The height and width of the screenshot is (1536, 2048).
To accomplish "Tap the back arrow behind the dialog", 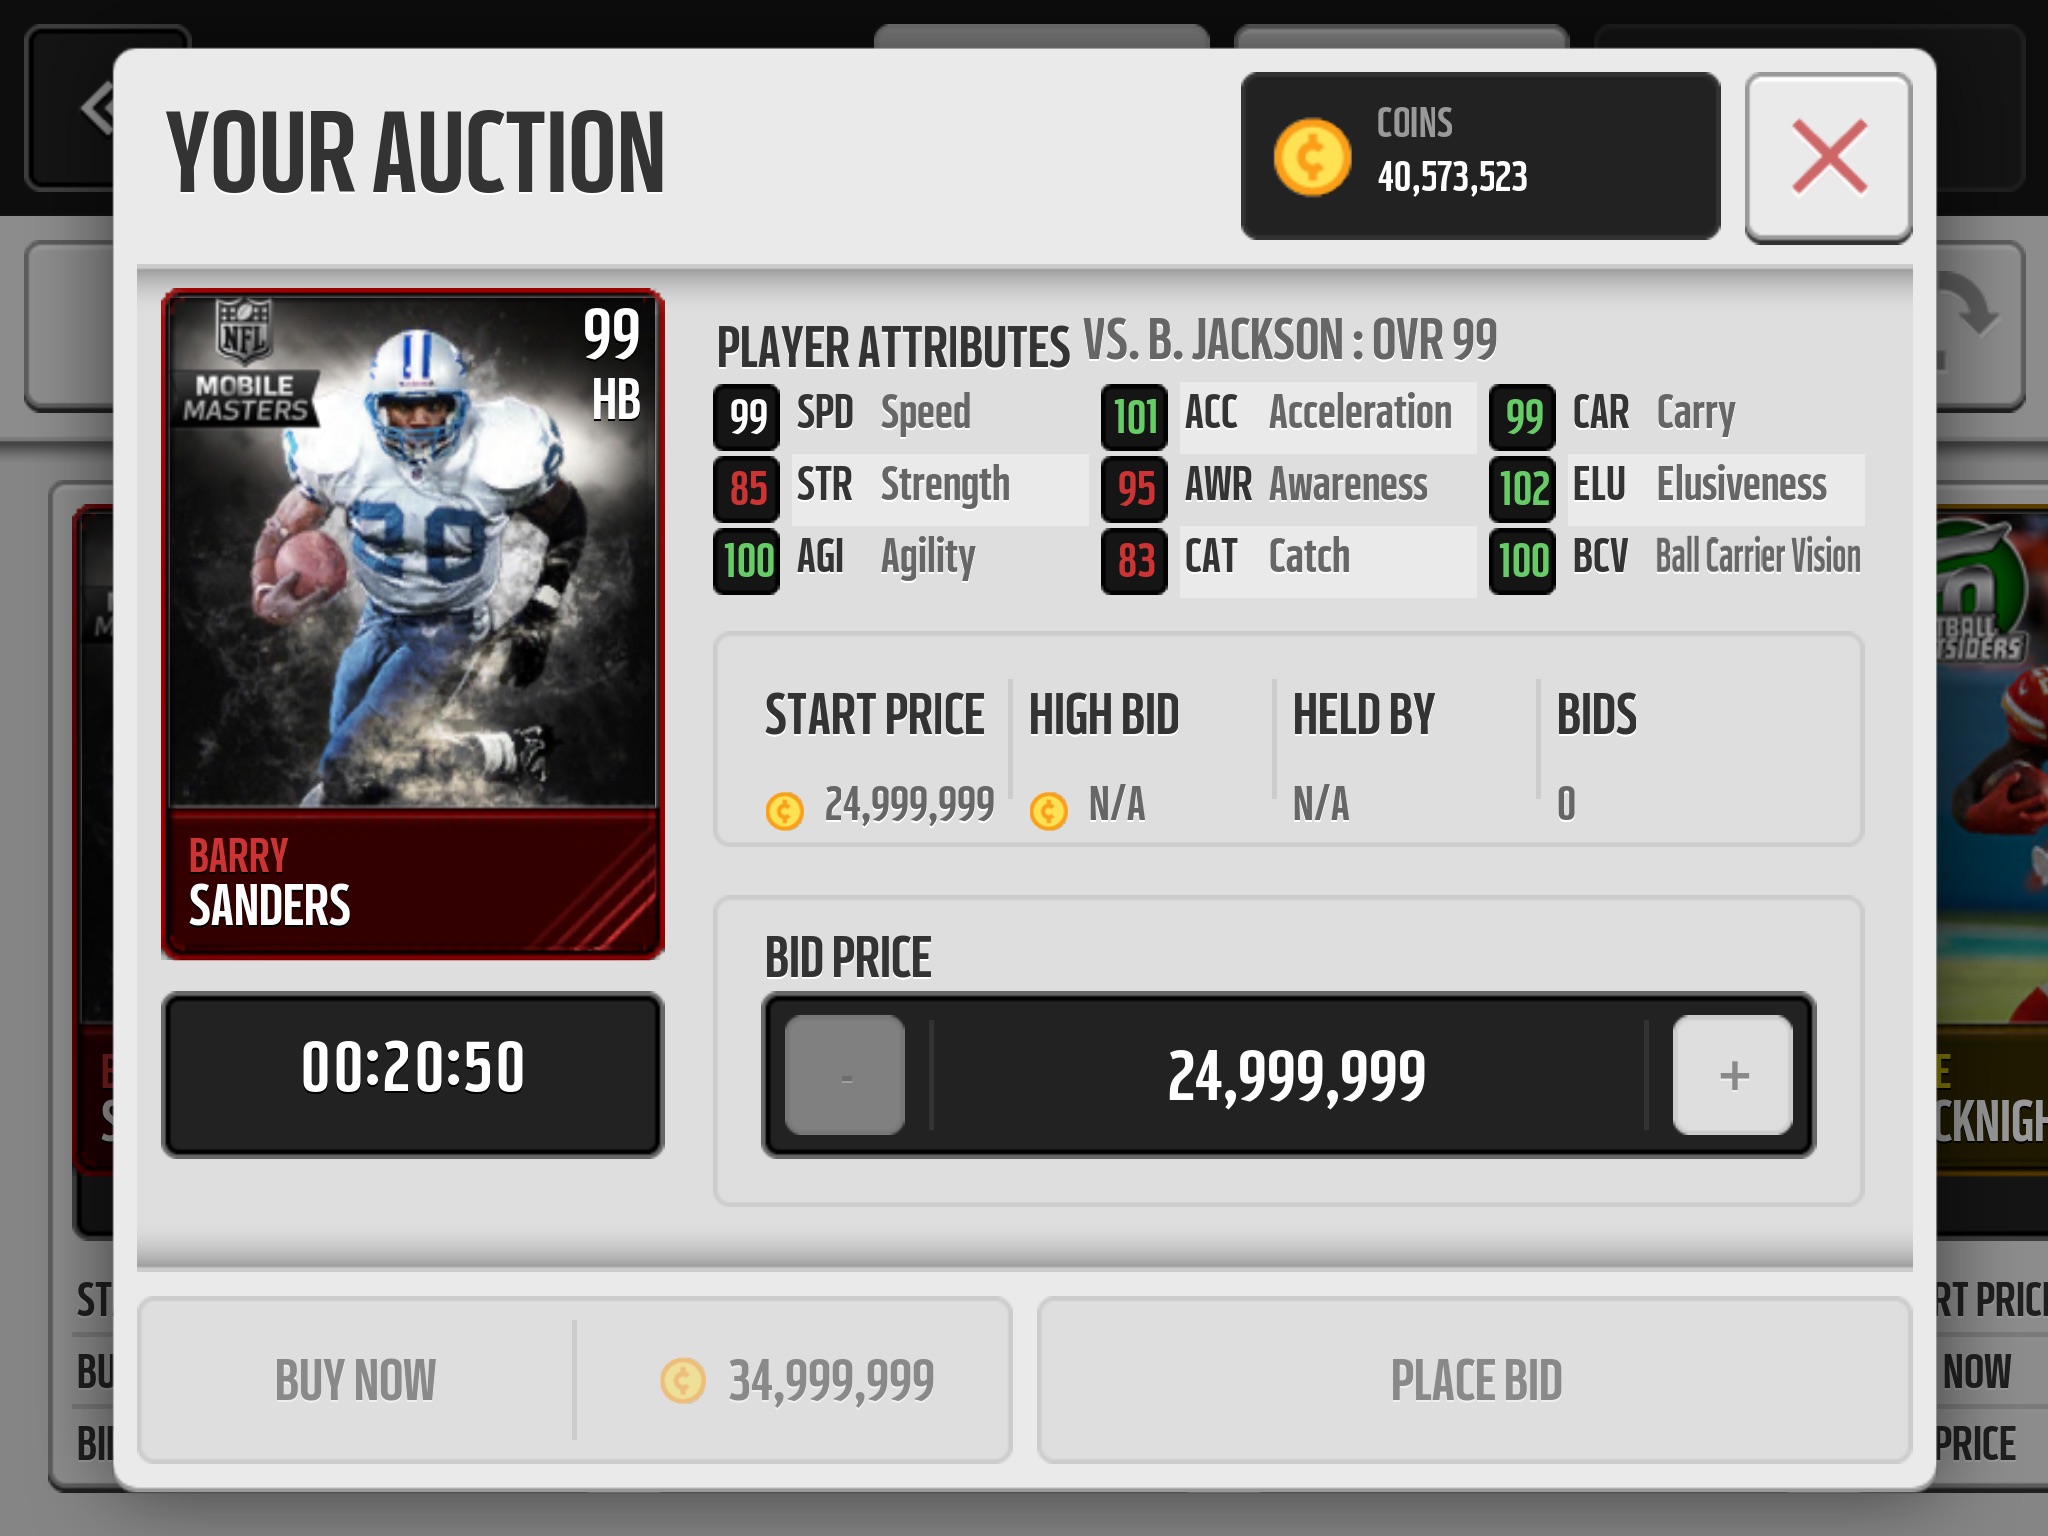I will (98, 108).
